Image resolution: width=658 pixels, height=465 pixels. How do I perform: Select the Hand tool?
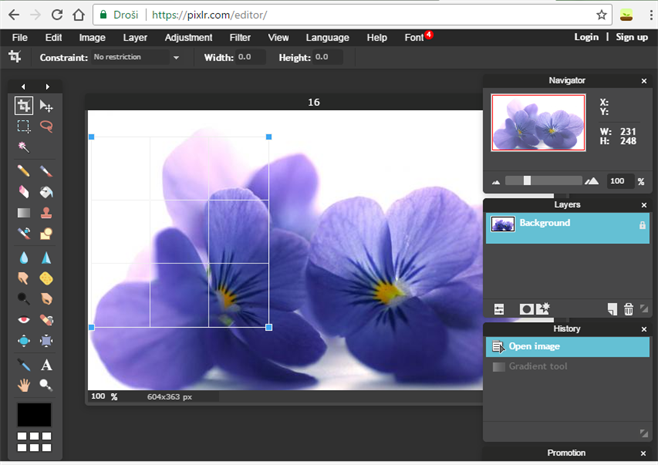(24, 385)
